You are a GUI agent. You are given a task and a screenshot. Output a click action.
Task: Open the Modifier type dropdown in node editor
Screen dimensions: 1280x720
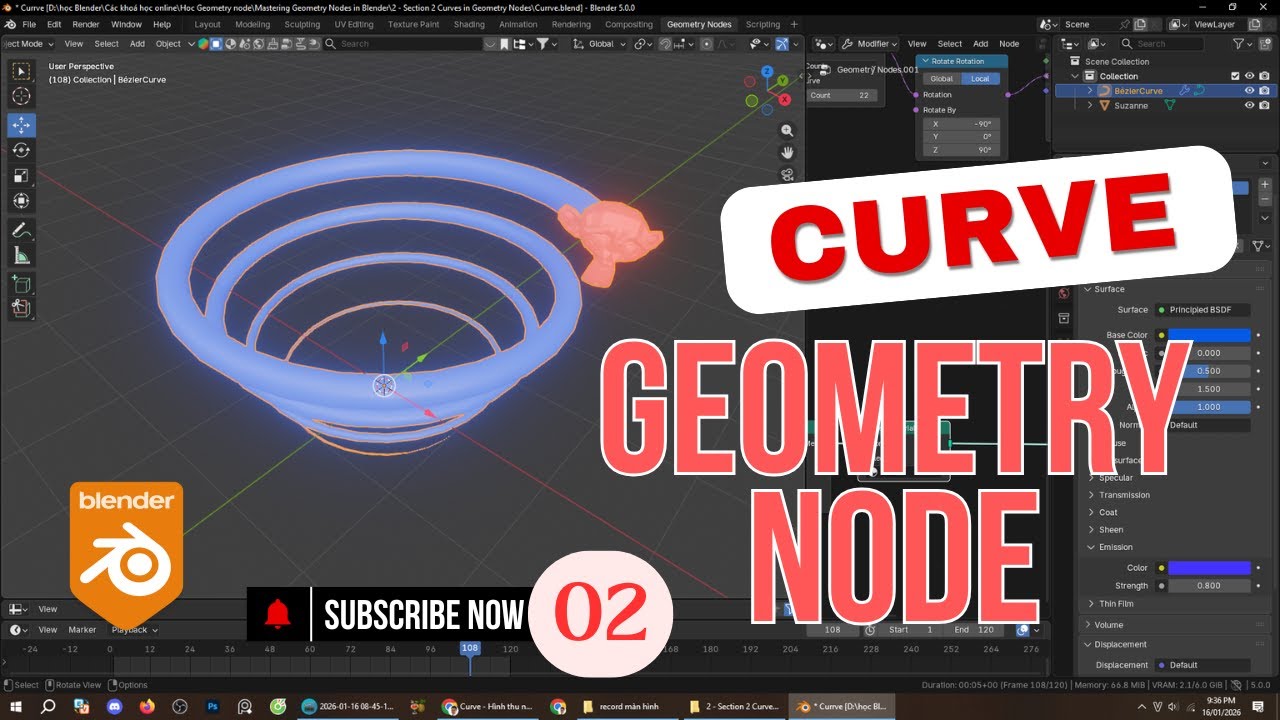click(x=869, y=44)
